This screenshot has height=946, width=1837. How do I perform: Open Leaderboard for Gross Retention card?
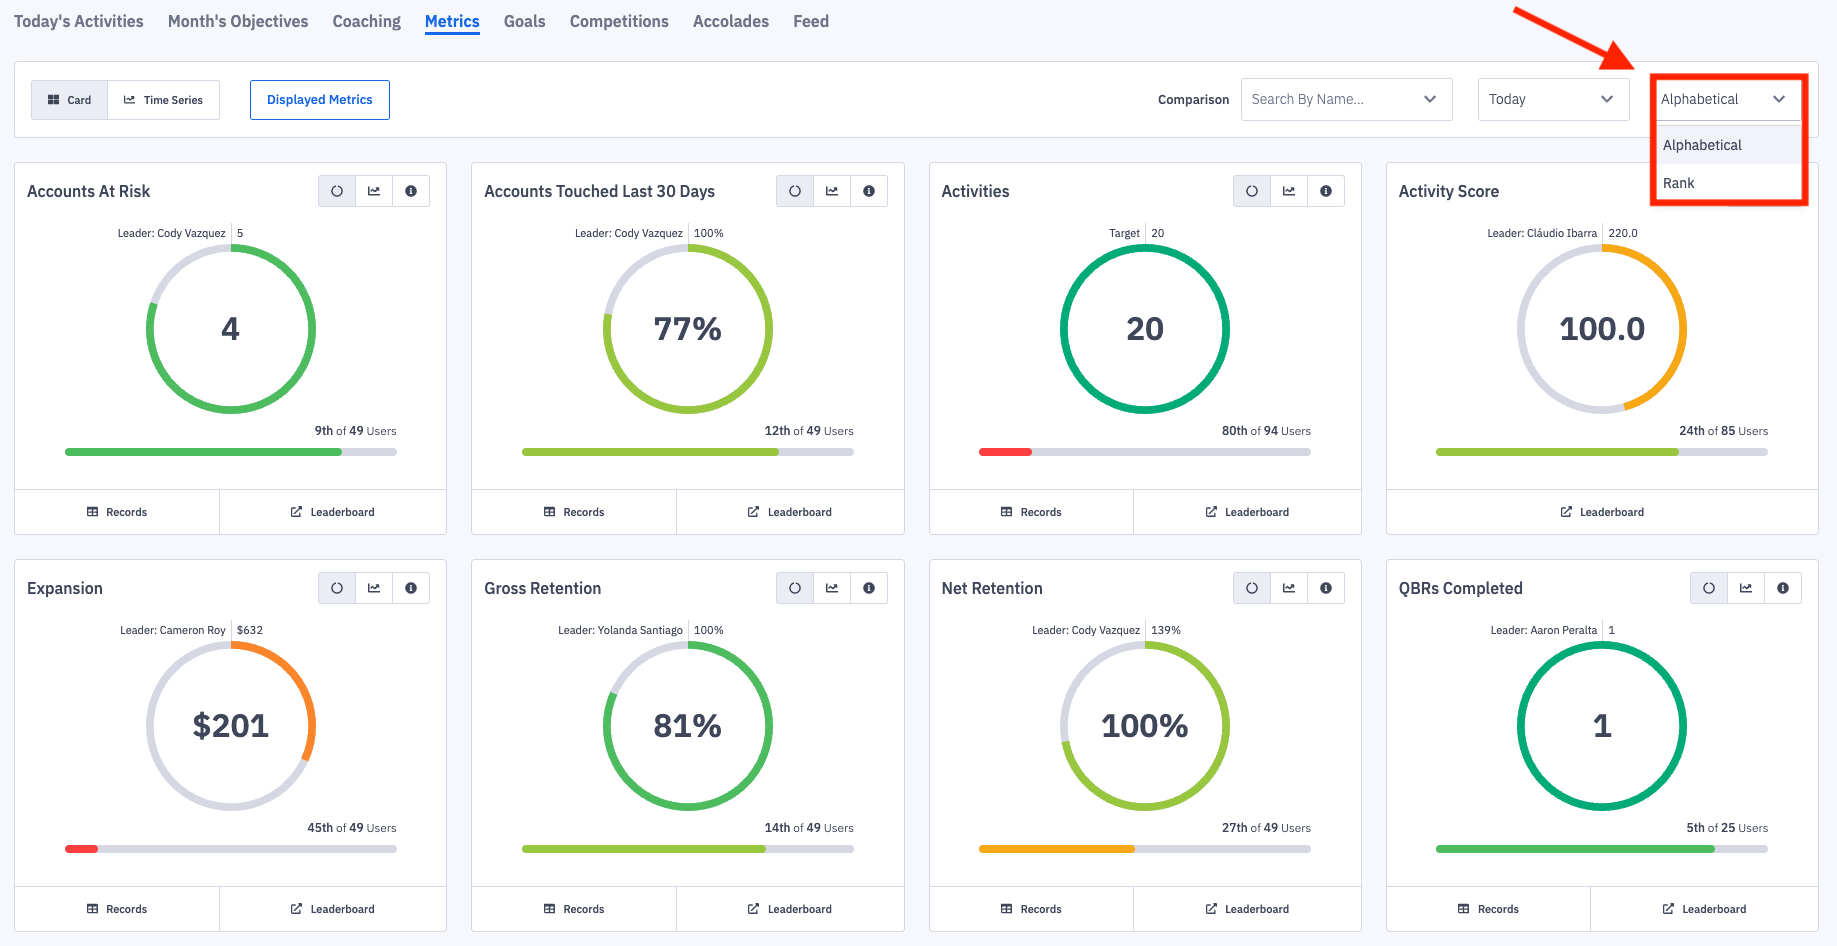pyautogui.click(x=790, y=909)
